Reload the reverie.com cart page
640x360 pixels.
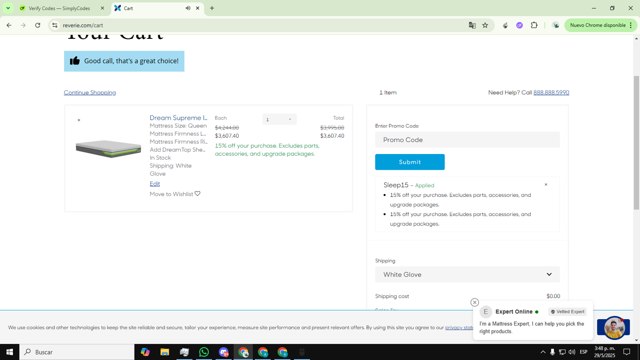tap(38, 25)
